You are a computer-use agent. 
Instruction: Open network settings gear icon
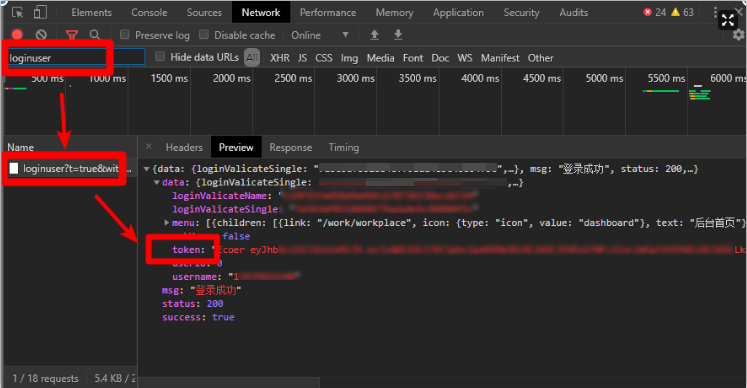click(x=738, y=35)
